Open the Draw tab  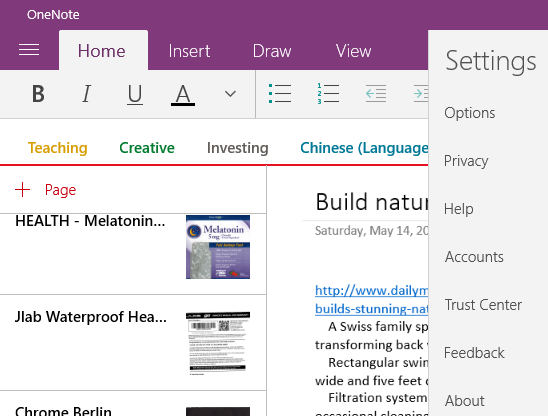coord(272,51)
